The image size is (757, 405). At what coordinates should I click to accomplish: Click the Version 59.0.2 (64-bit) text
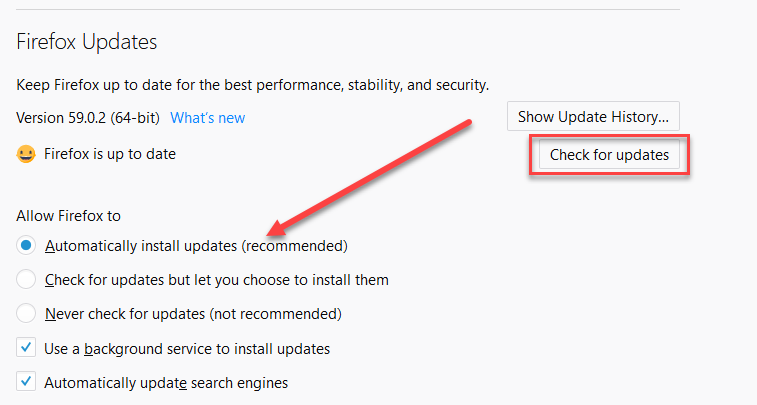pyautogui.click(x=88, y=118)
